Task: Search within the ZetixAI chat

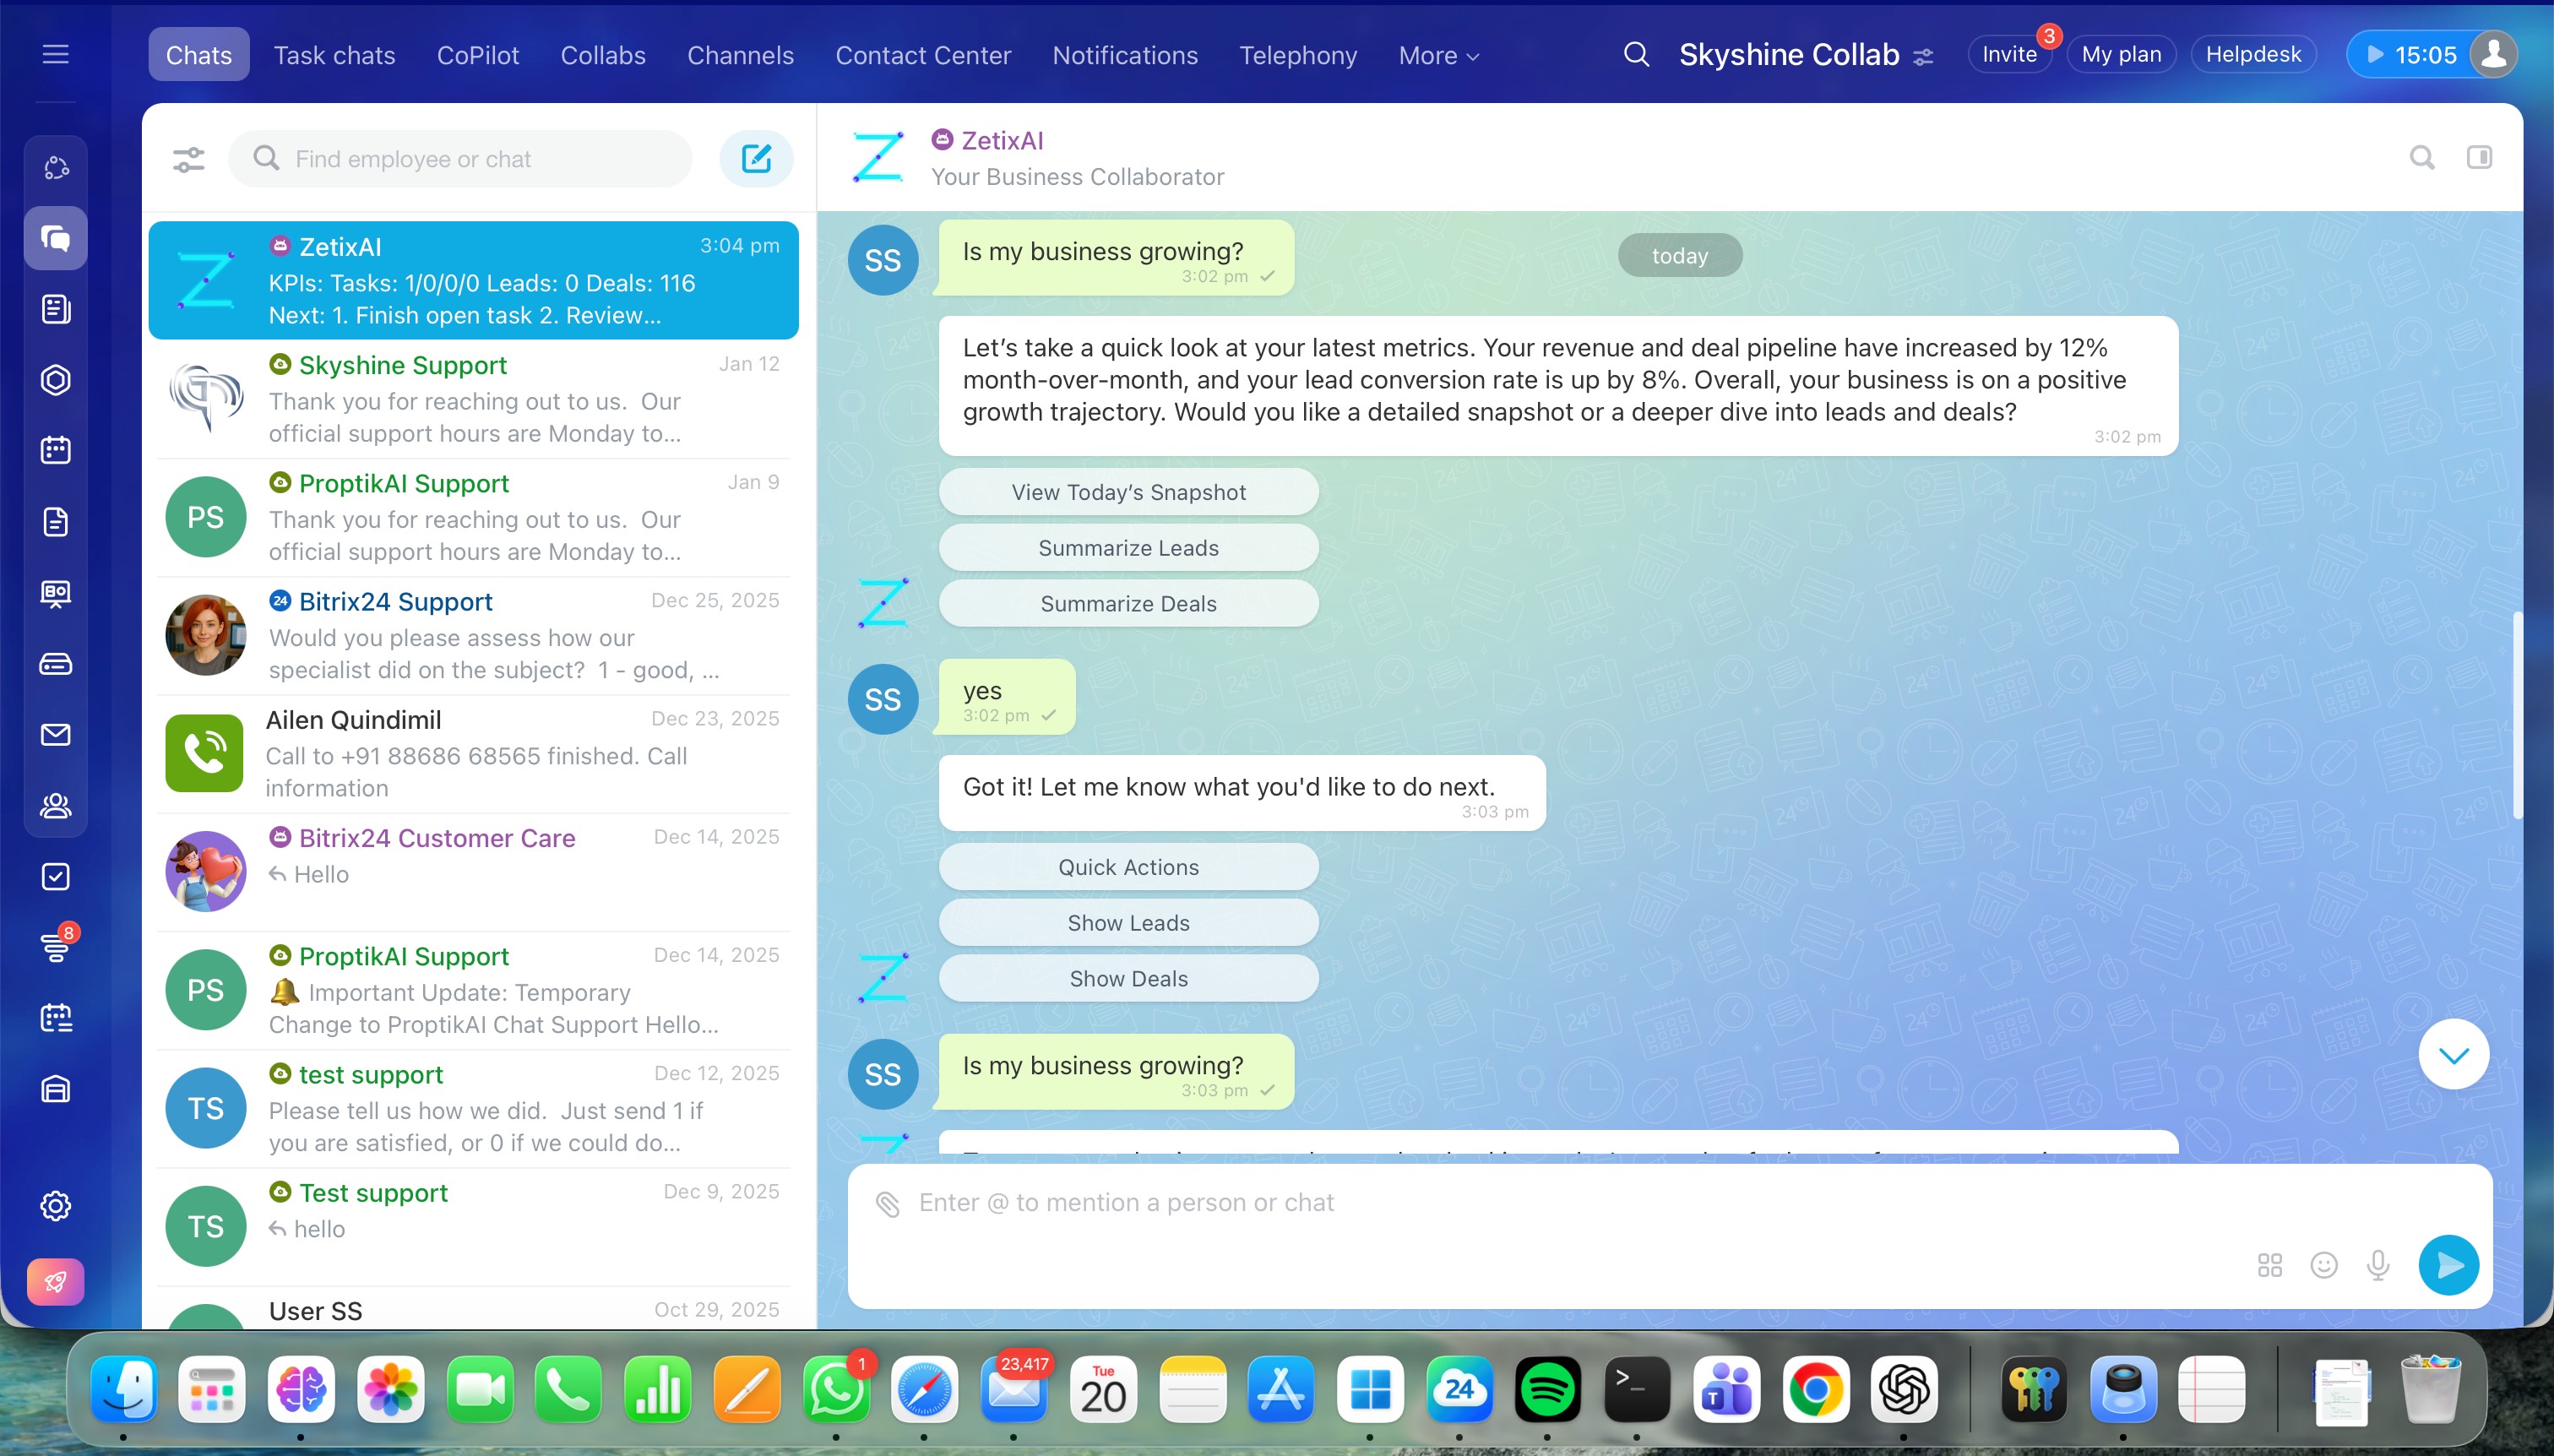Action: click(2421, 157)
